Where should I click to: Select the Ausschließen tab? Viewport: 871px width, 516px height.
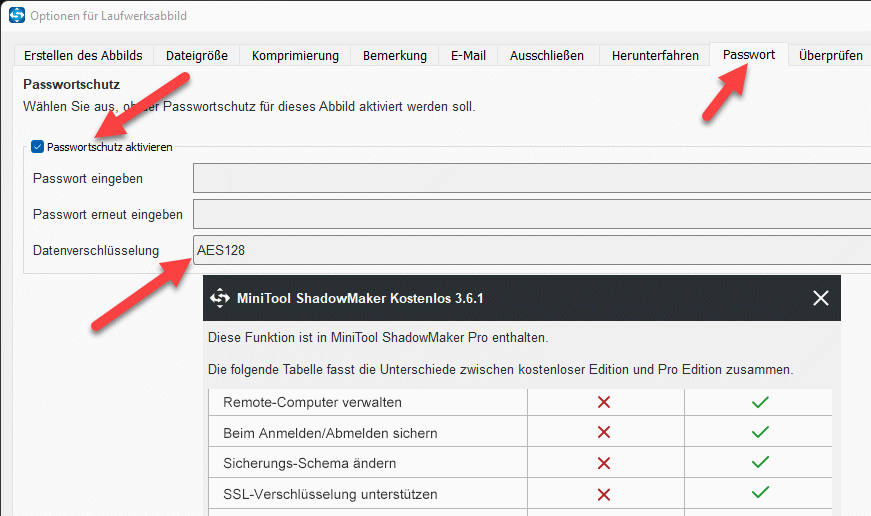tap(547, 56)
